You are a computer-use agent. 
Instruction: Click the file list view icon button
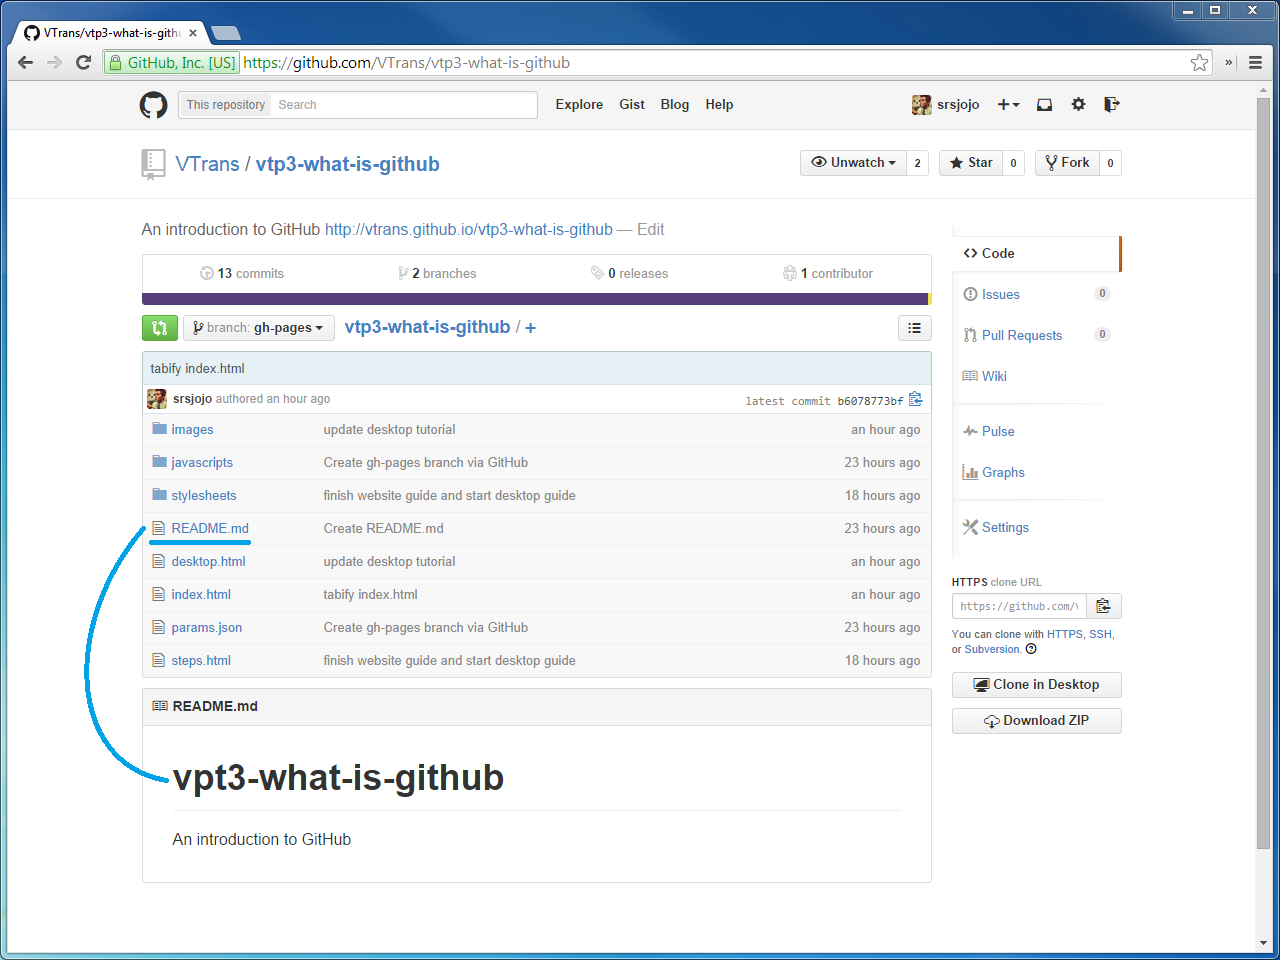[914, 328]
